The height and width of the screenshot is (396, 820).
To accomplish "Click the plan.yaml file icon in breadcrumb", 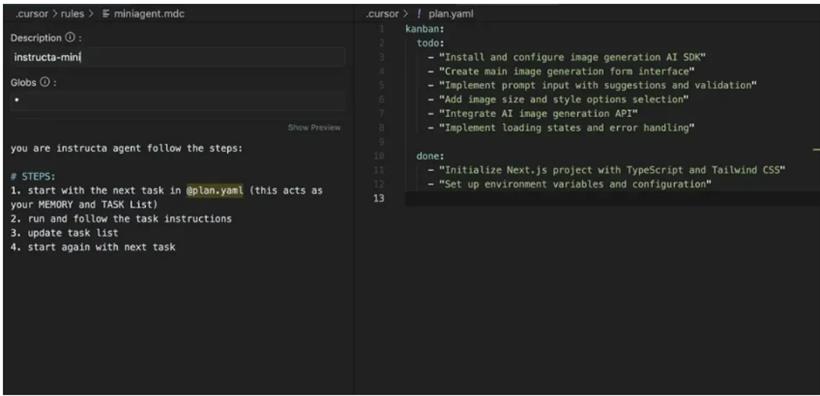I will coord(419,14).
